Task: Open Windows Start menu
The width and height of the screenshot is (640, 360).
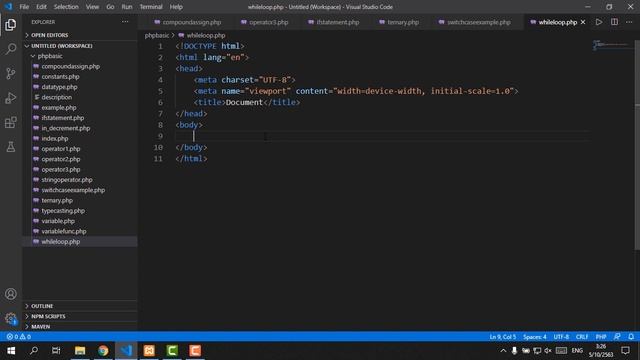Action: (x=11, y=351)
